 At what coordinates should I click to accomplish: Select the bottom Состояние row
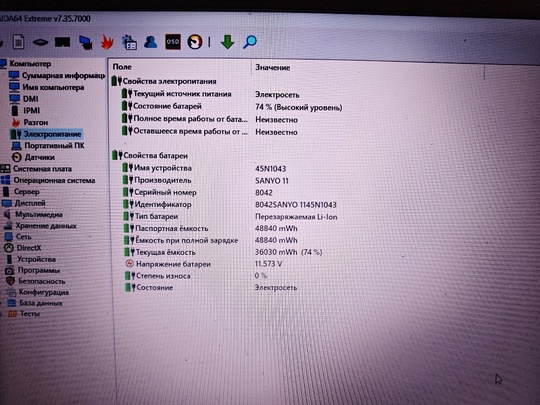point(211,287)
